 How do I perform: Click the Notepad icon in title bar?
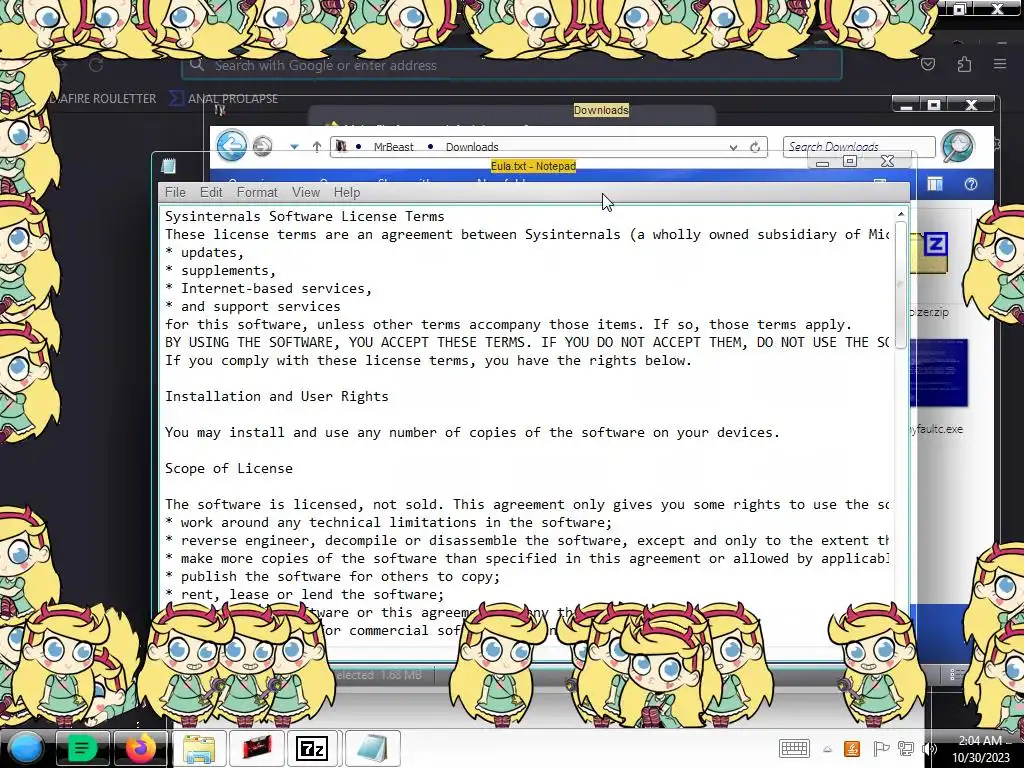168,167
